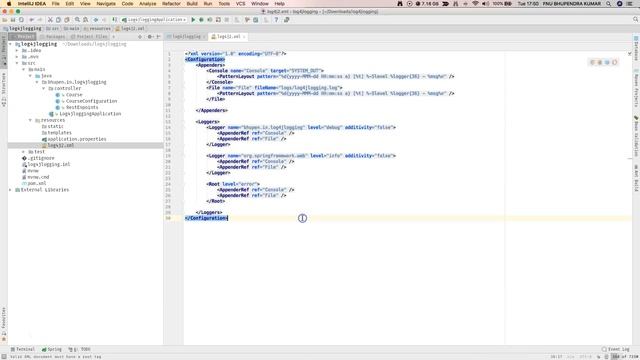Toggle the Database tool window on right edge
The width and height of the screenshot is (640, 360).
tap(636, 48)
